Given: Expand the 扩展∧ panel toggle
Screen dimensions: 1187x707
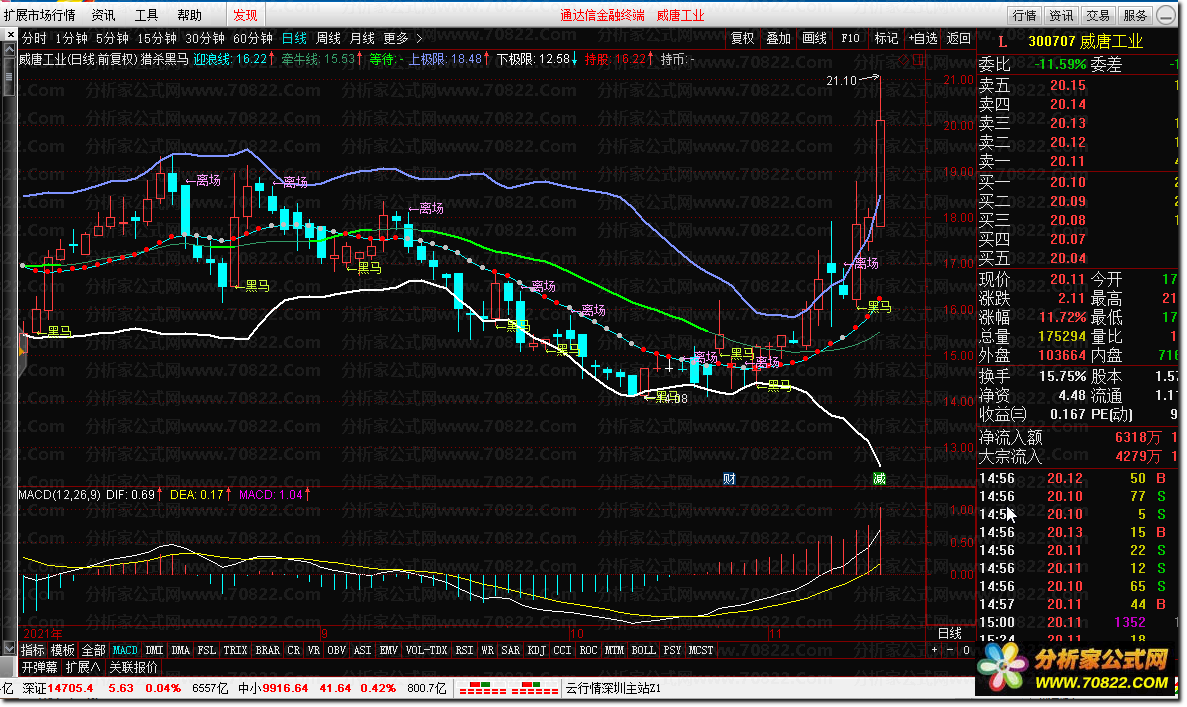Looking at the screenshot, I should [x=83, y=668].
